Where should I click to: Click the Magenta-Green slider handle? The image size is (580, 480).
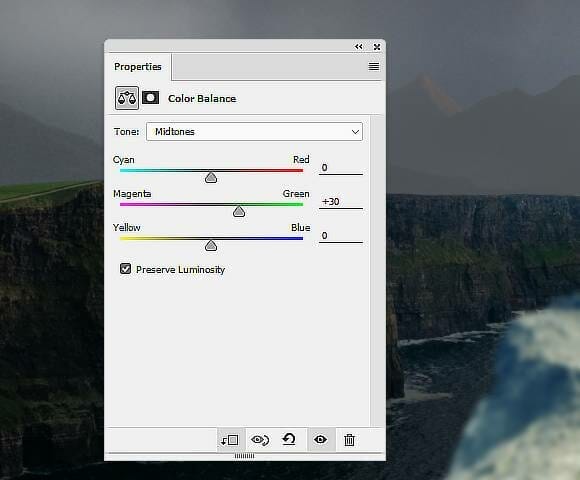pyautogui.click(x=239, y=211)
